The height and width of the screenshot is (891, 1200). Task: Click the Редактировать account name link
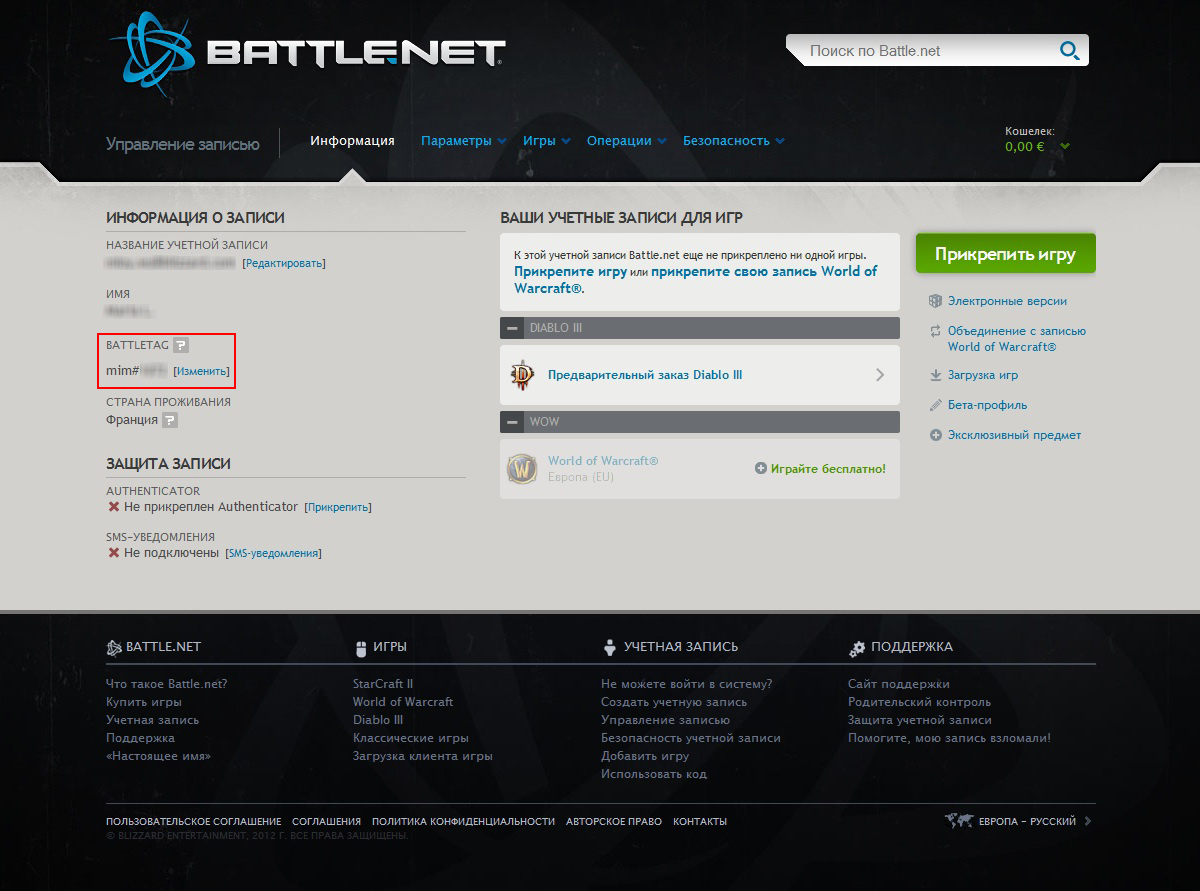tap(284, 263)
